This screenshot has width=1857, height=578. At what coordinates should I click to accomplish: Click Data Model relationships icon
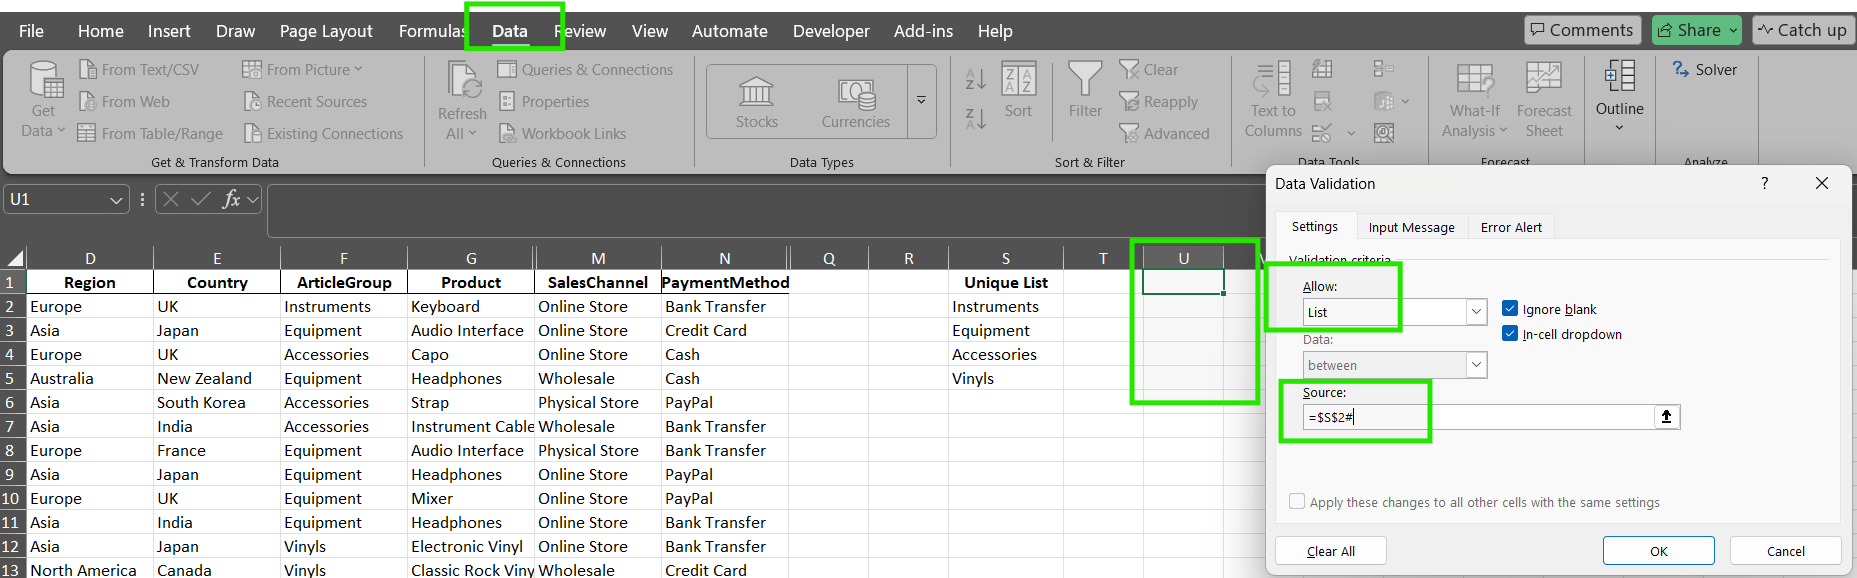tap(1384, 101)
